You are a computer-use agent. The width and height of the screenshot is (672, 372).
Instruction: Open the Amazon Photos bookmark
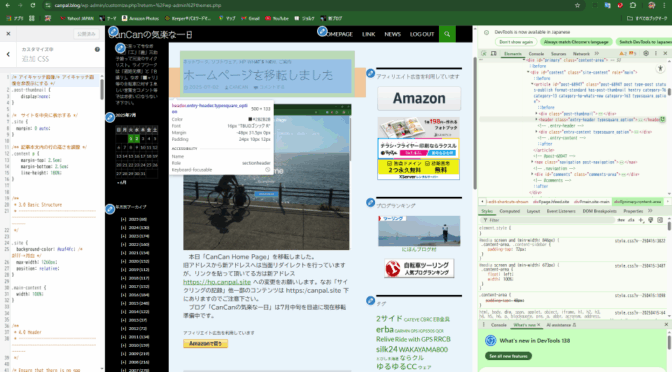pyautogui.click(x=140, y=18)
